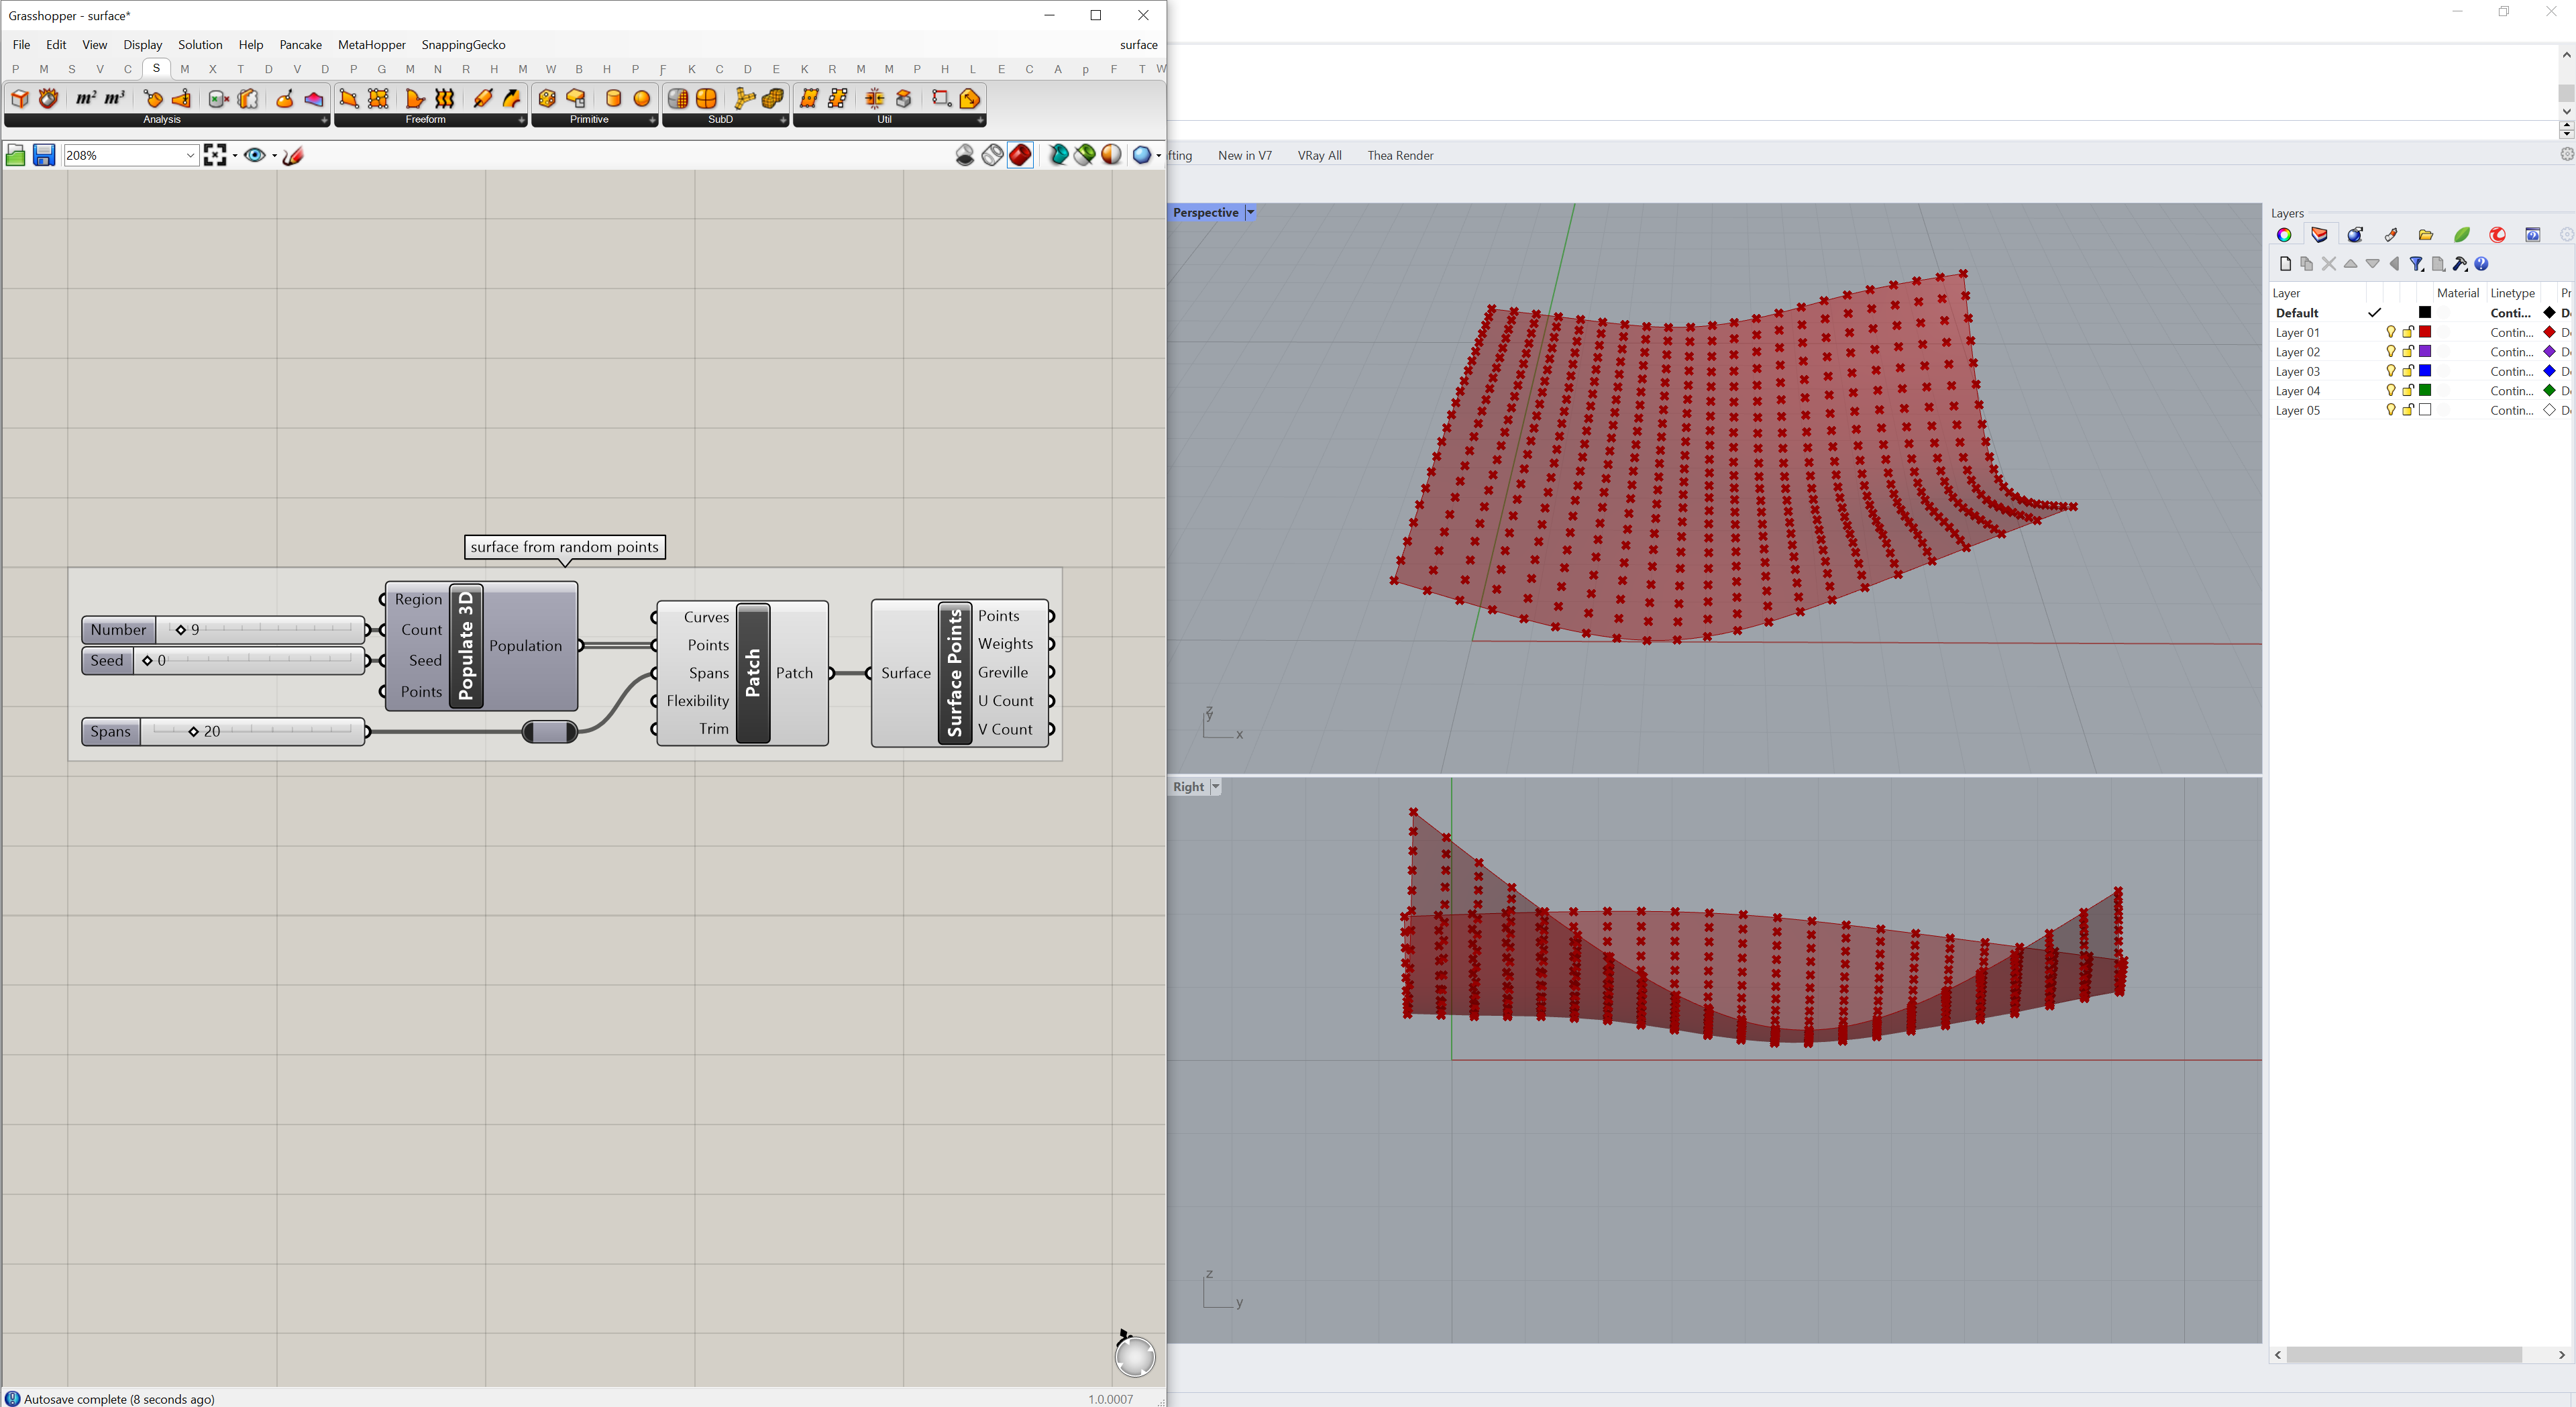Open the zoom level 208% dropdown
The image size is (2576, 1407).
tap(190, 155)
